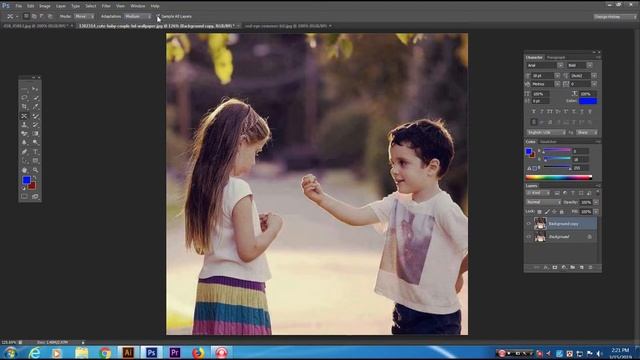
Task: Select the Dodge tool
Action: pyautogui.click(x=36, y=143)
